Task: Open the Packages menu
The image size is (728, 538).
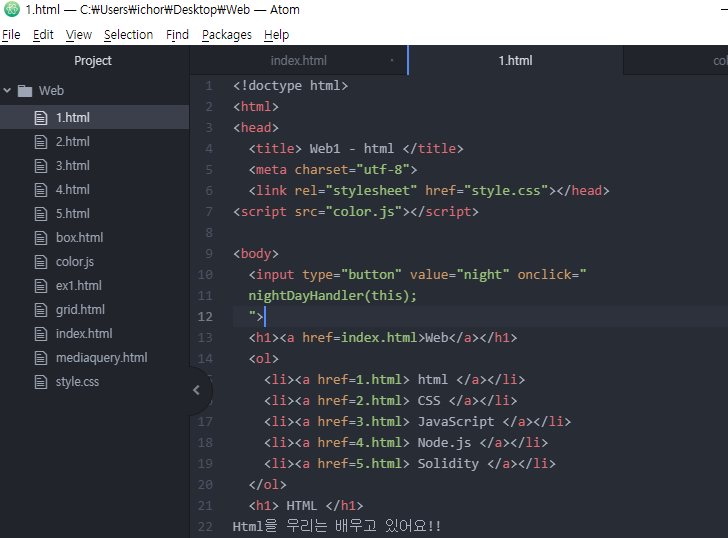Action: (x=227, y=35)
